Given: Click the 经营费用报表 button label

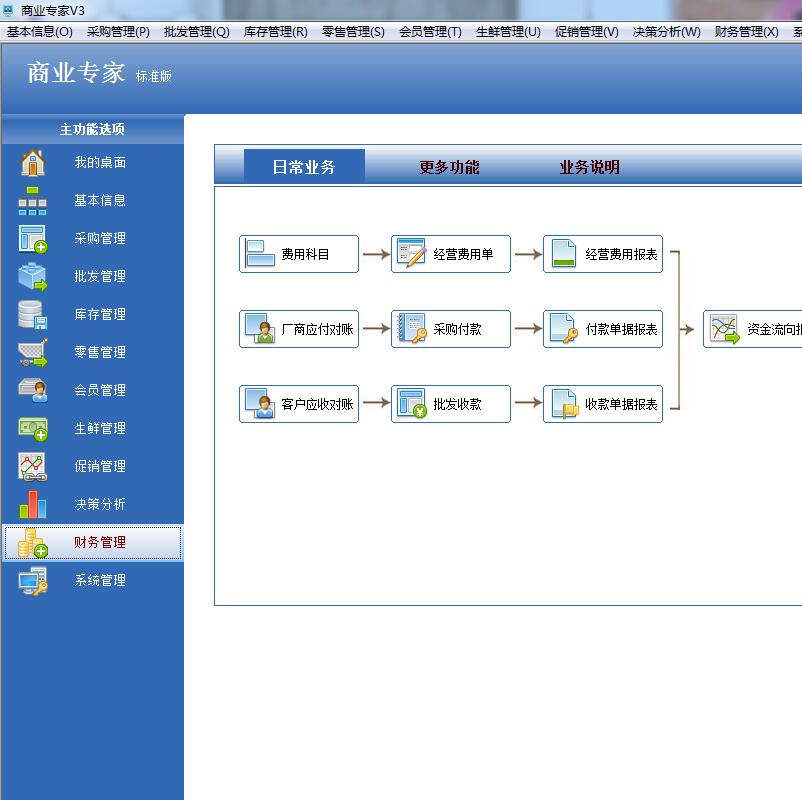Looking at the screenshot, I should [x=621, y=254].
